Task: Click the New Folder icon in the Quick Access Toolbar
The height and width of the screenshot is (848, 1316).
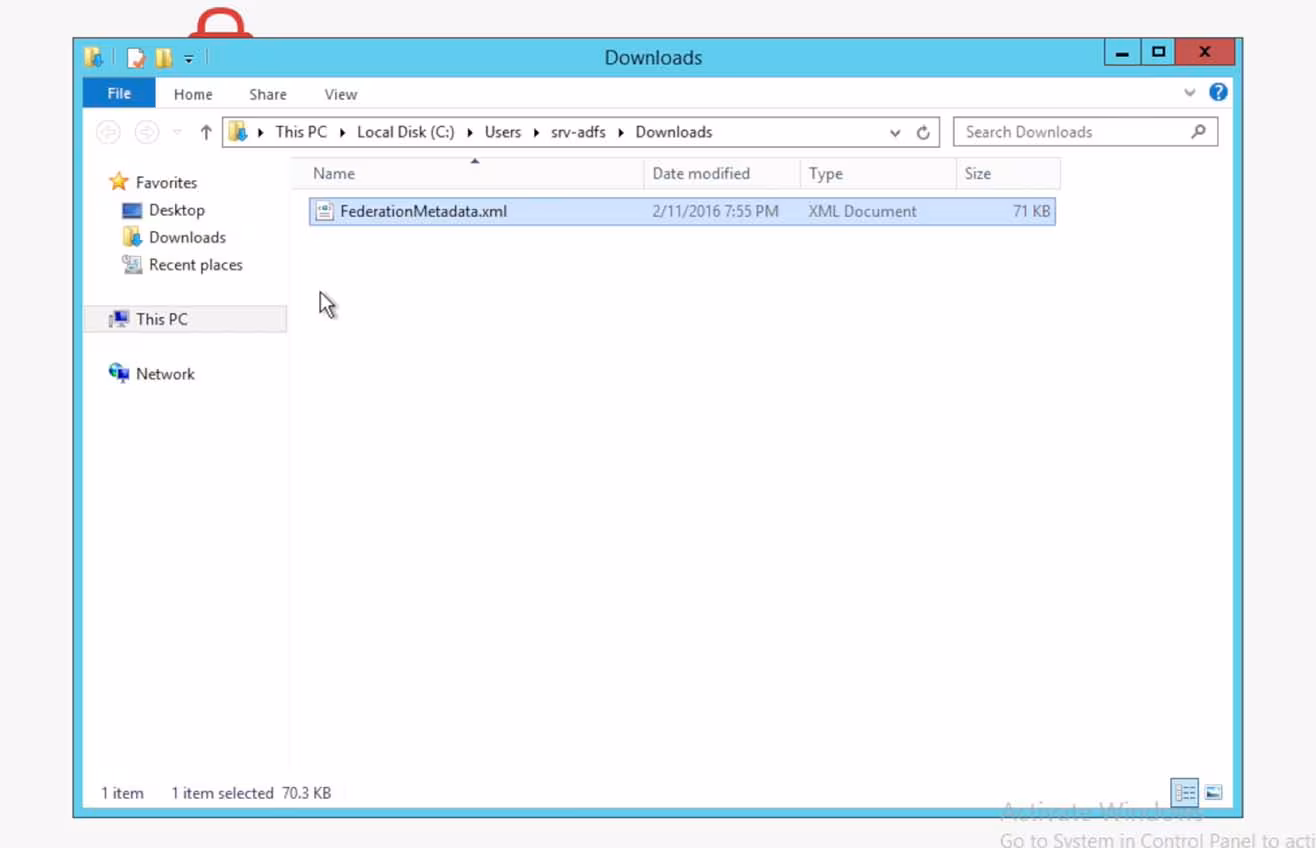Action: click(x=162, y=57)
